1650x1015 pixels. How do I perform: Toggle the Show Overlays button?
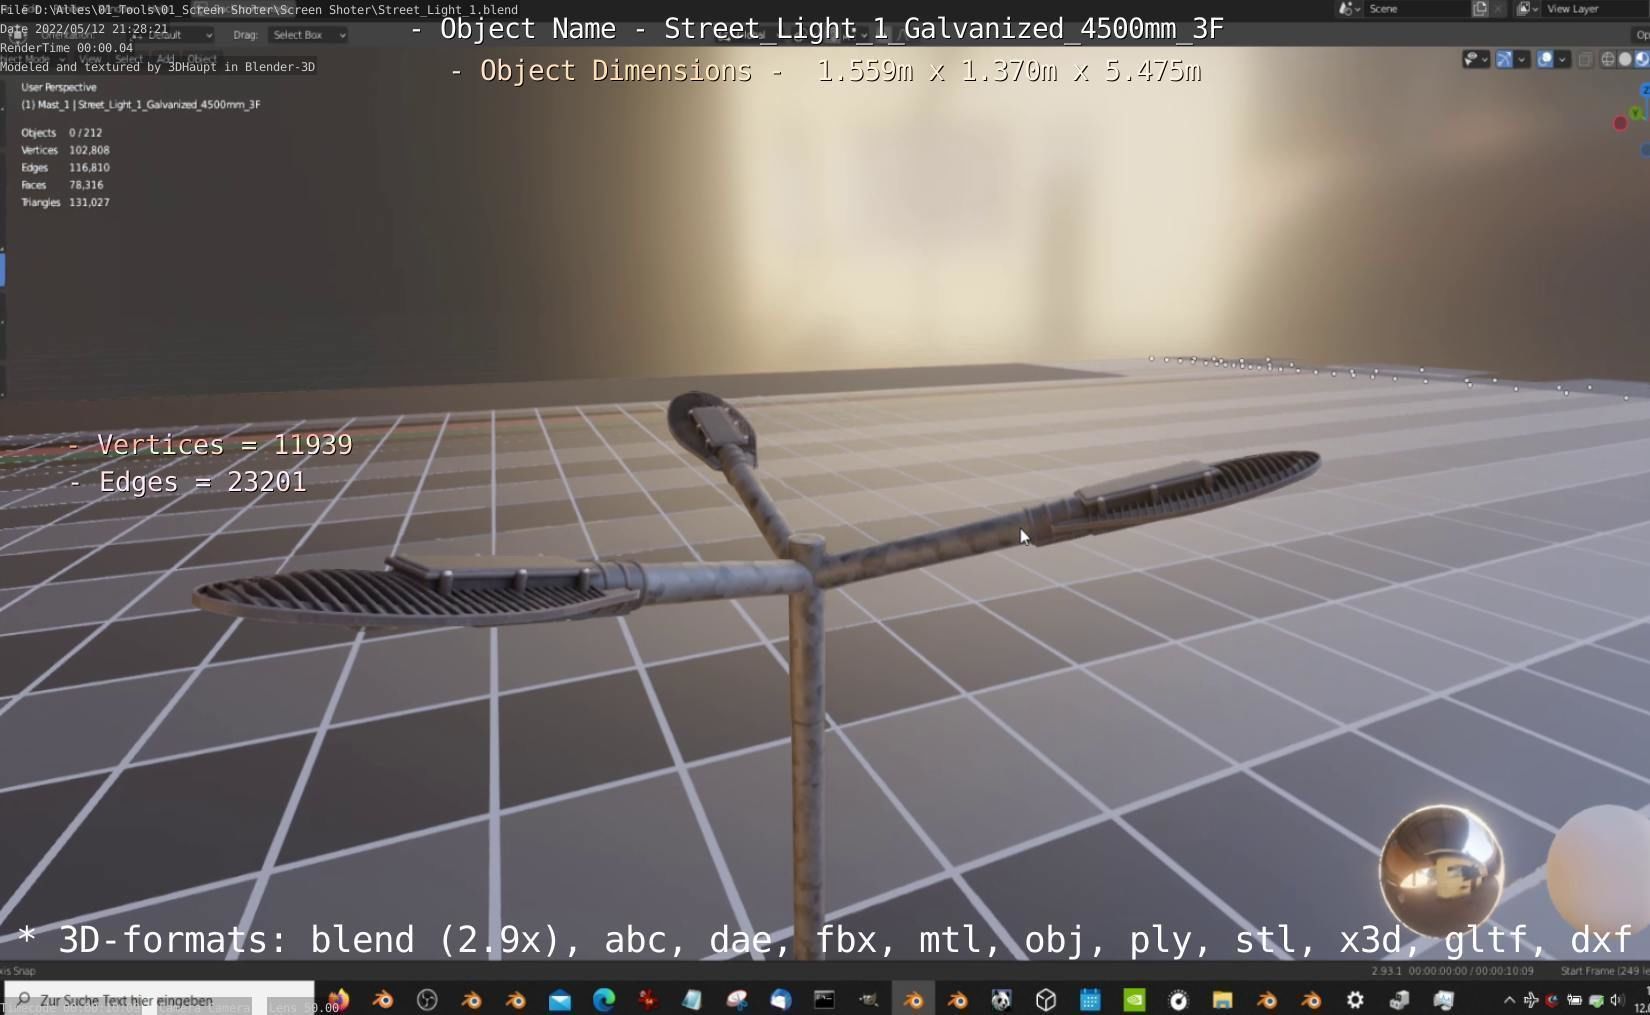1545,59
